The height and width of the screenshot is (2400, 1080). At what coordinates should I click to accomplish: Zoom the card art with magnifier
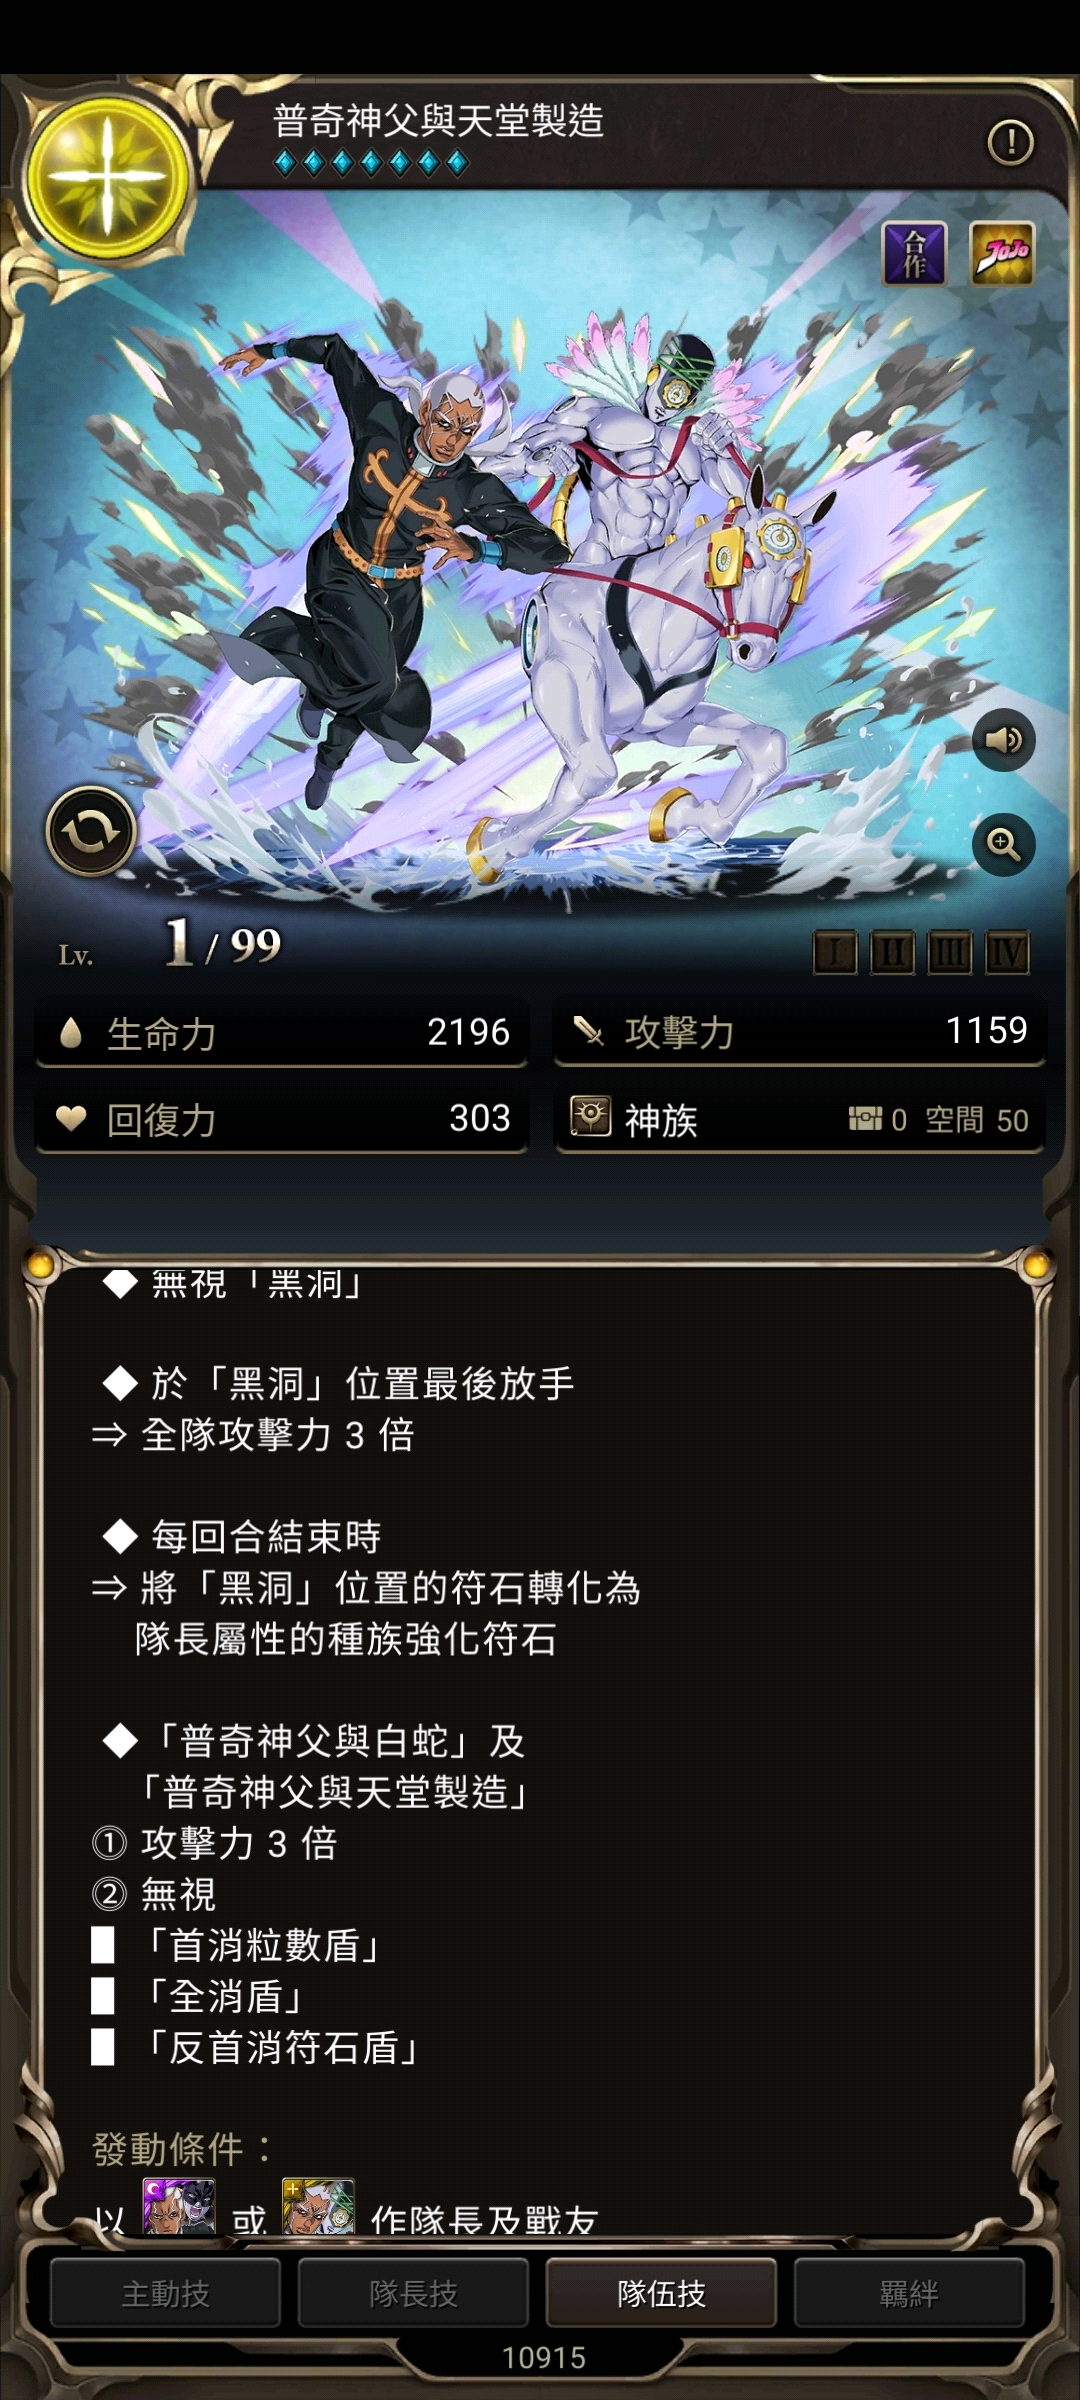1003,844
